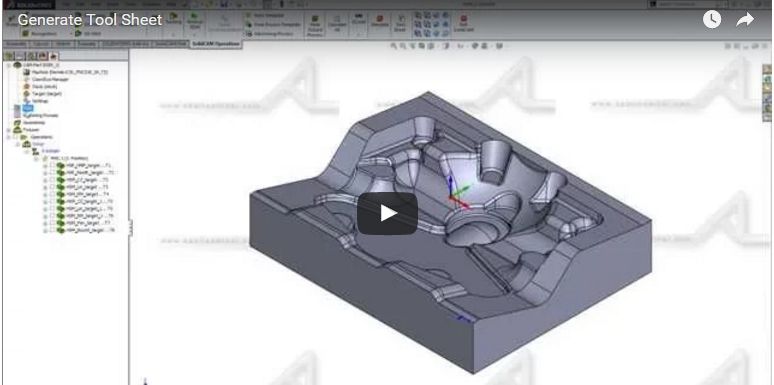Click the Exit SolidCAM icon
Viewport: 774px width, 385px height.
tap(463, 23)
